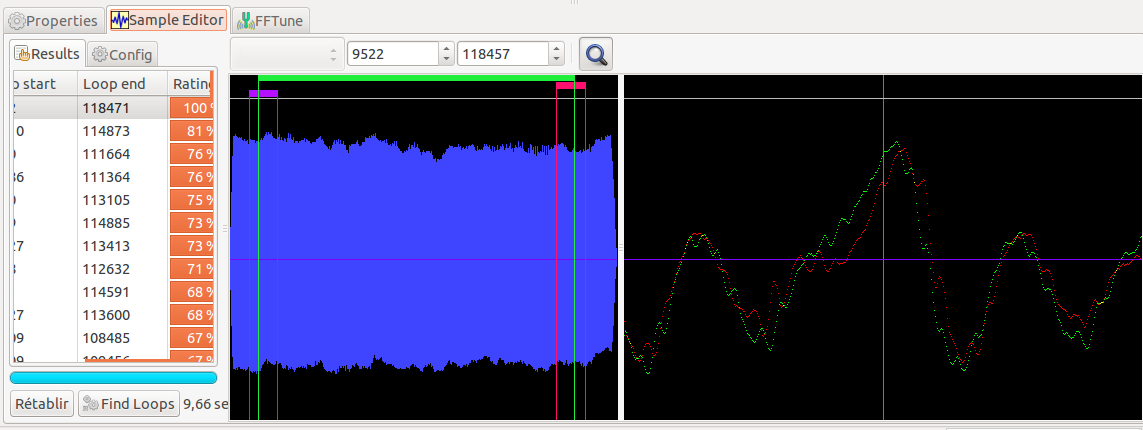This screenshot has height=430, width=1143.
Task: Click the FFTune tuning fork icon
Action: (247, 21)
